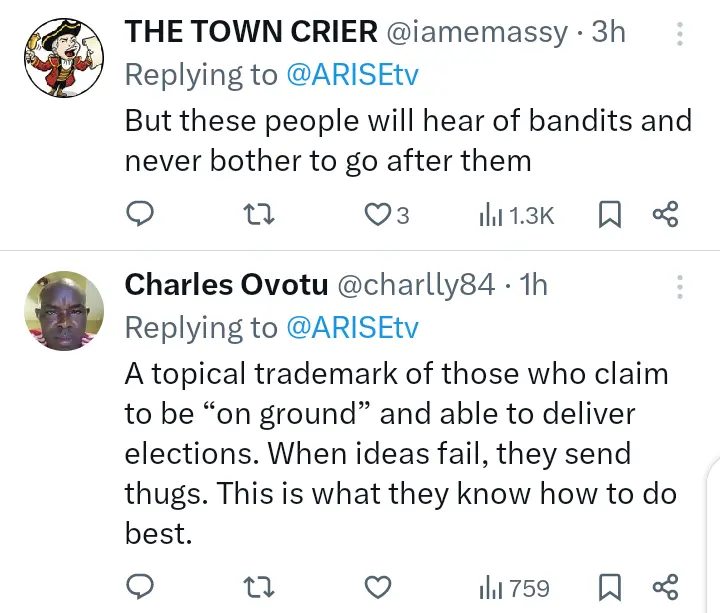Reply to THE TOWN CRIER's tweet
720x613 pixels.
[141, 214]
